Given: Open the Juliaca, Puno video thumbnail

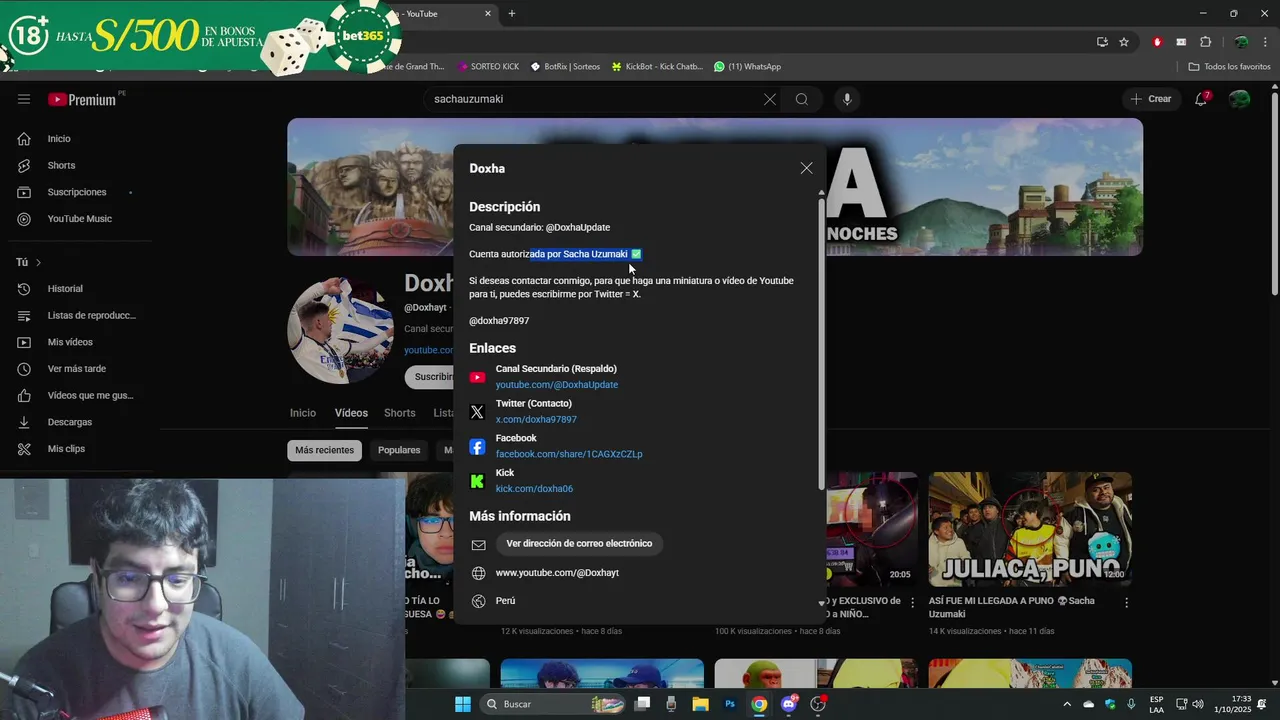Looking at the screenshot, I should (x=1030, y=529).
